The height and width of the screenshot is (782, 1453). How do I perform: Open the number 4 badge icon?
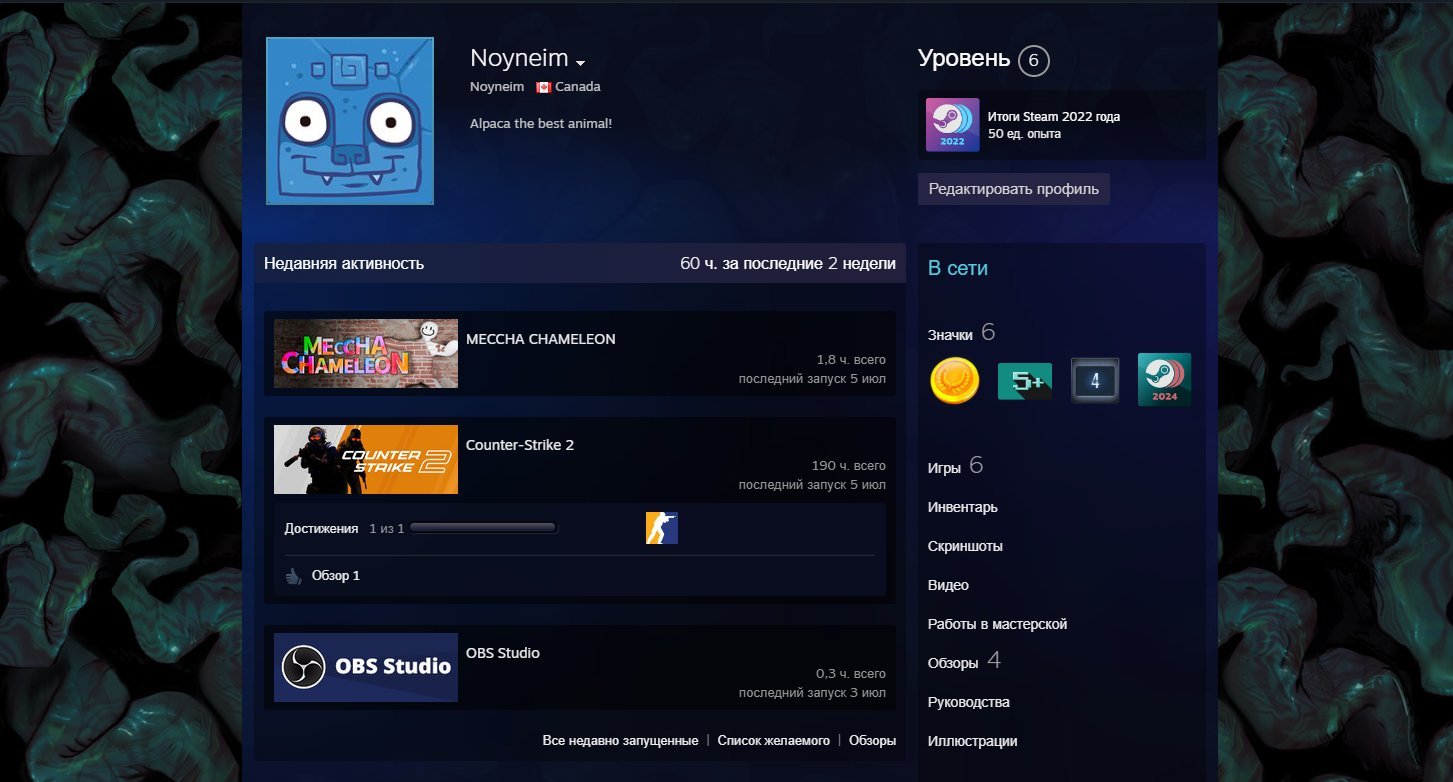(x=1095, y=380)
